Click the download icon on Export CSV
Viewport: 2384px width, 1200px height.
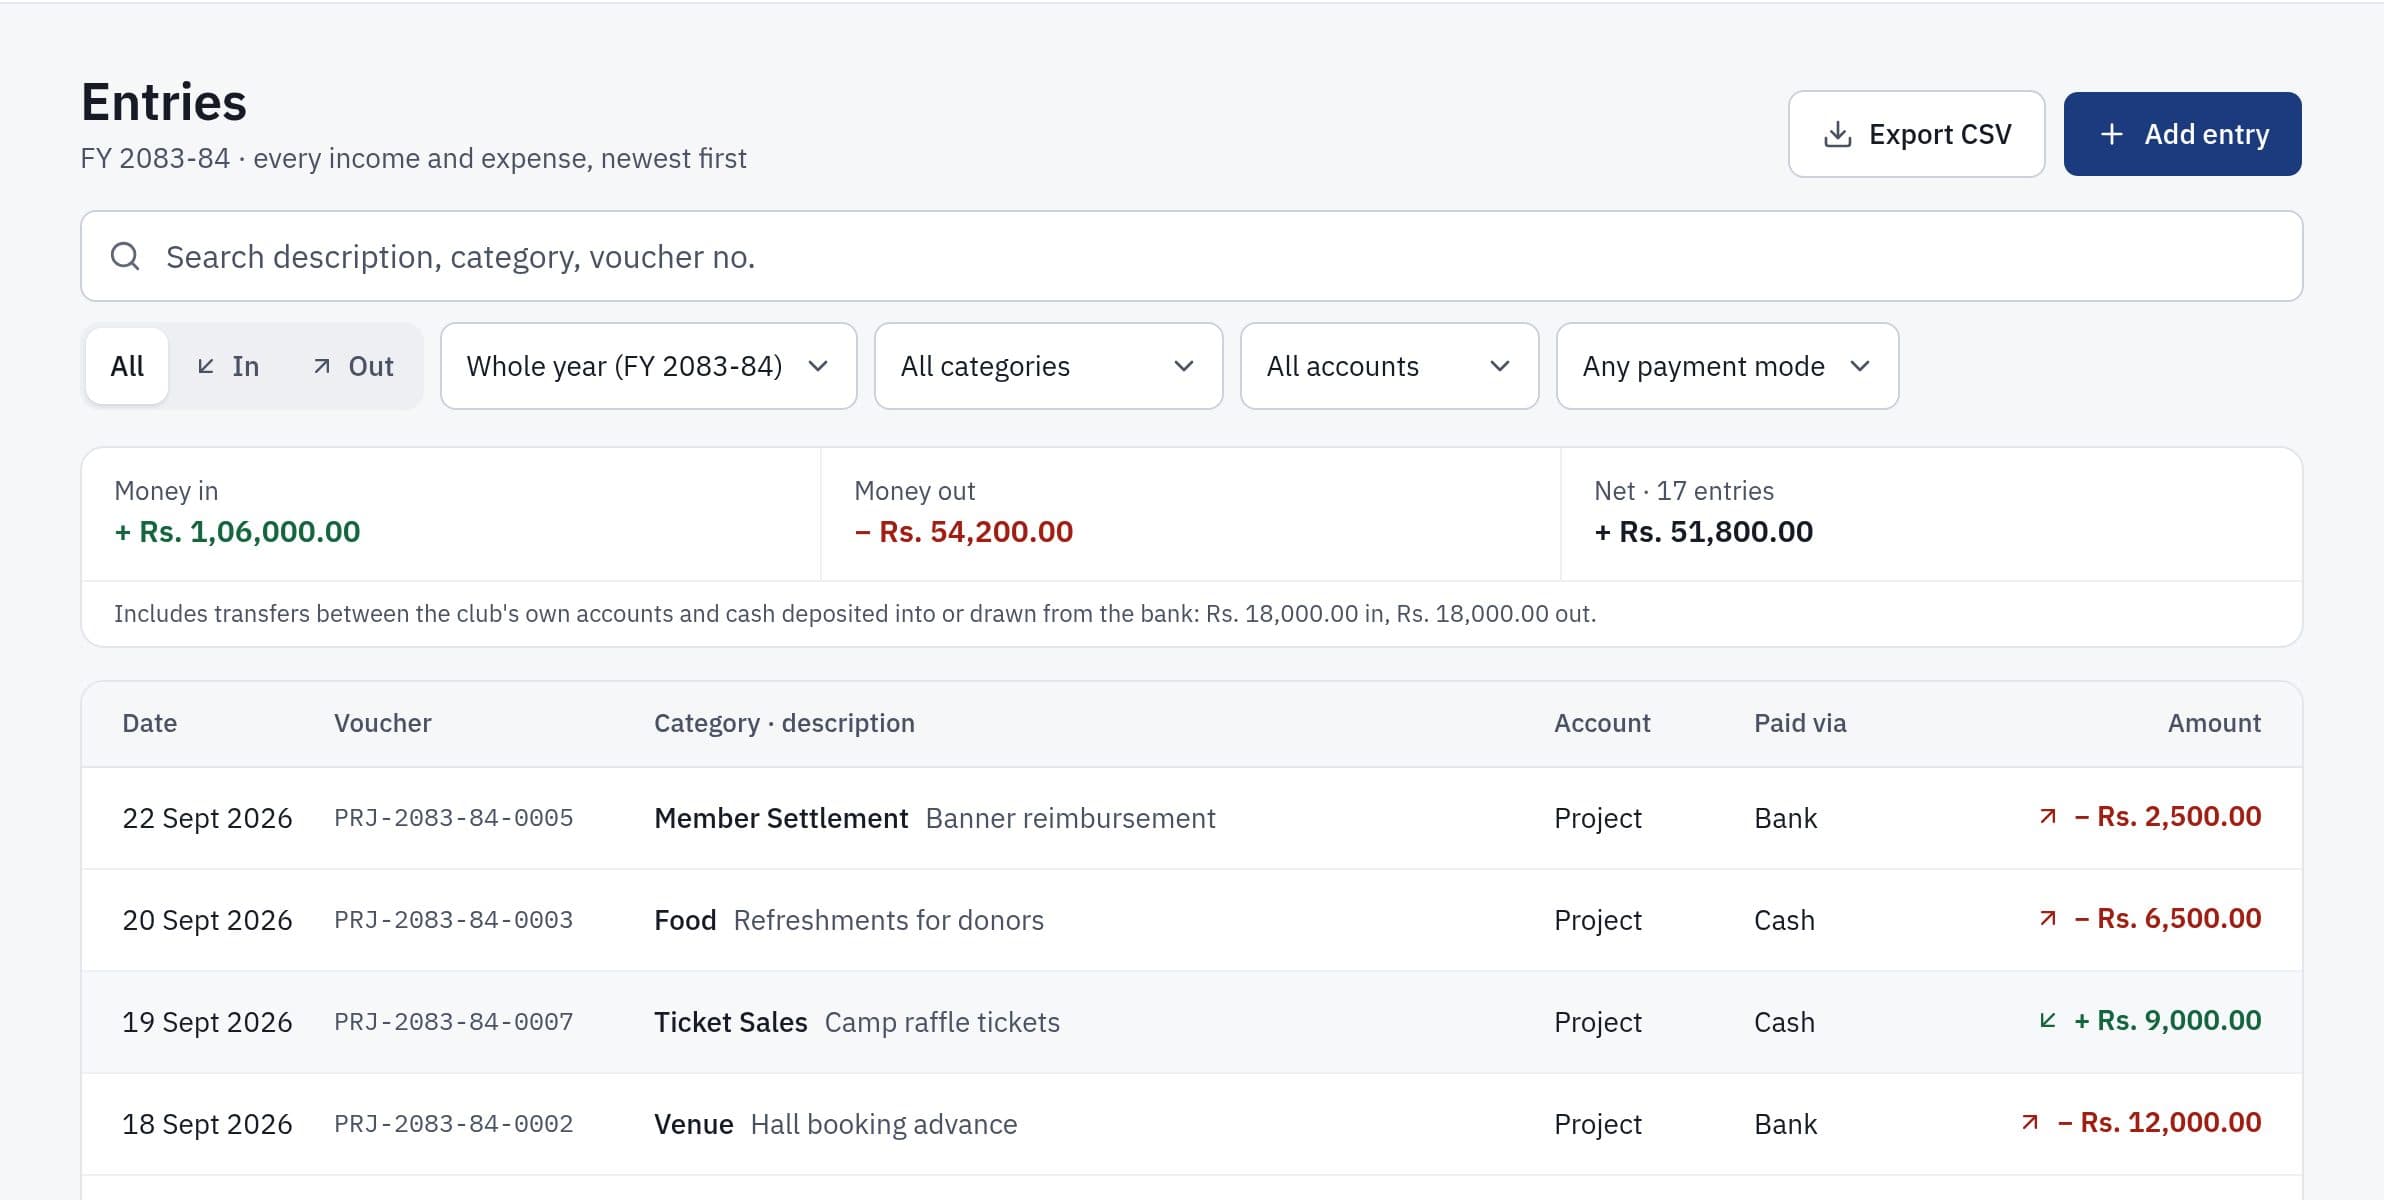[1837, 134]
